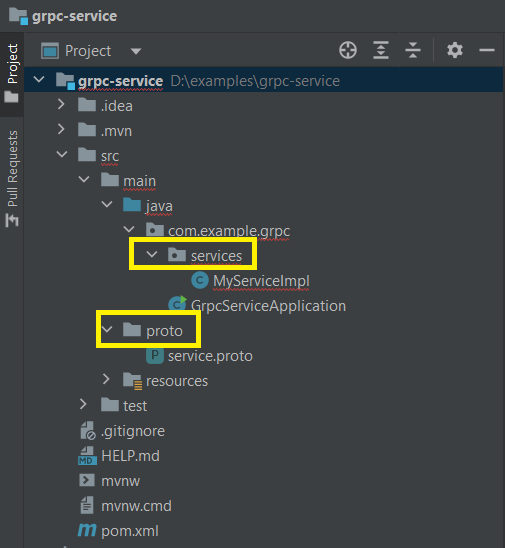Click the MyServiceImpl class icon

point(200,280)
